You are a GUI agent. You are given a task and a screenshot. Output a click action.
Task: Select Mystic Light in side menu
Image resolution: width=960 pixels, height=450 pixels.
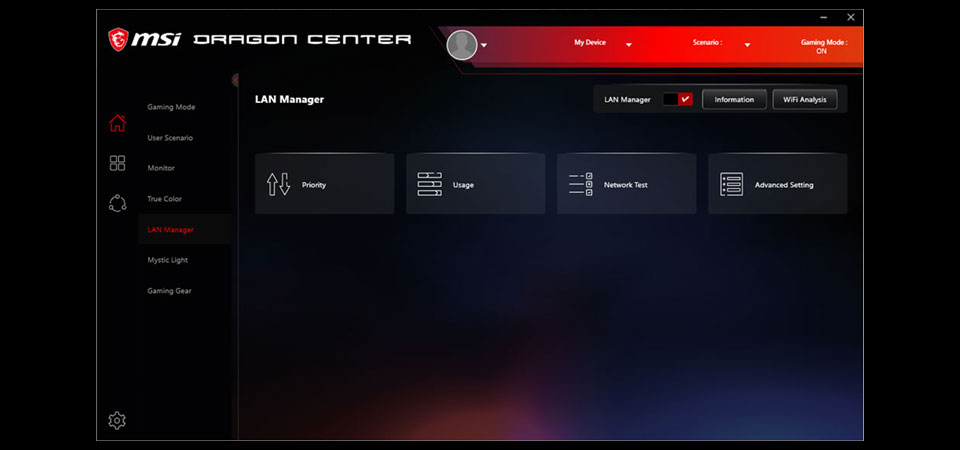click(168, 260)
